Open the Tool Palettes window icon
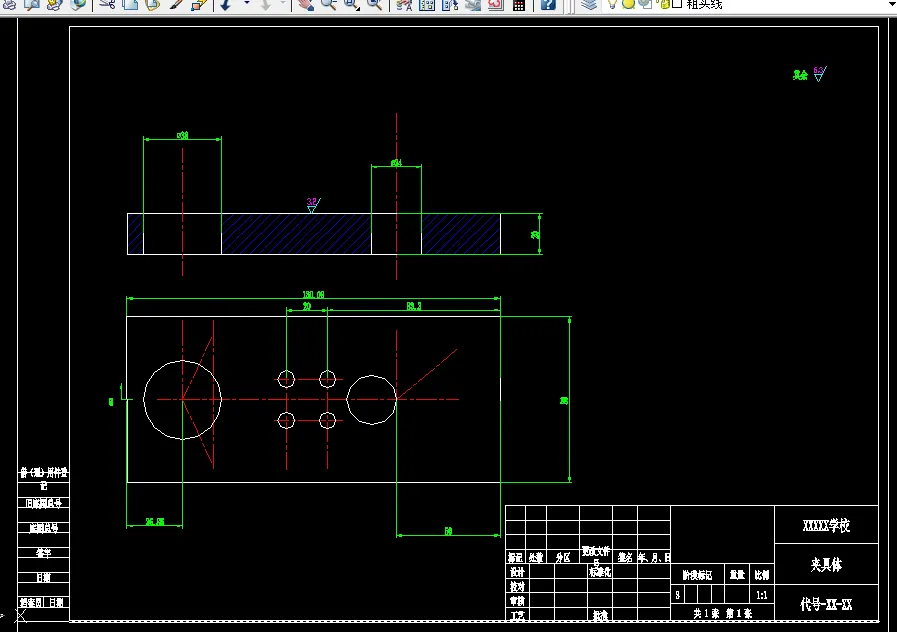 coord(450,5)
